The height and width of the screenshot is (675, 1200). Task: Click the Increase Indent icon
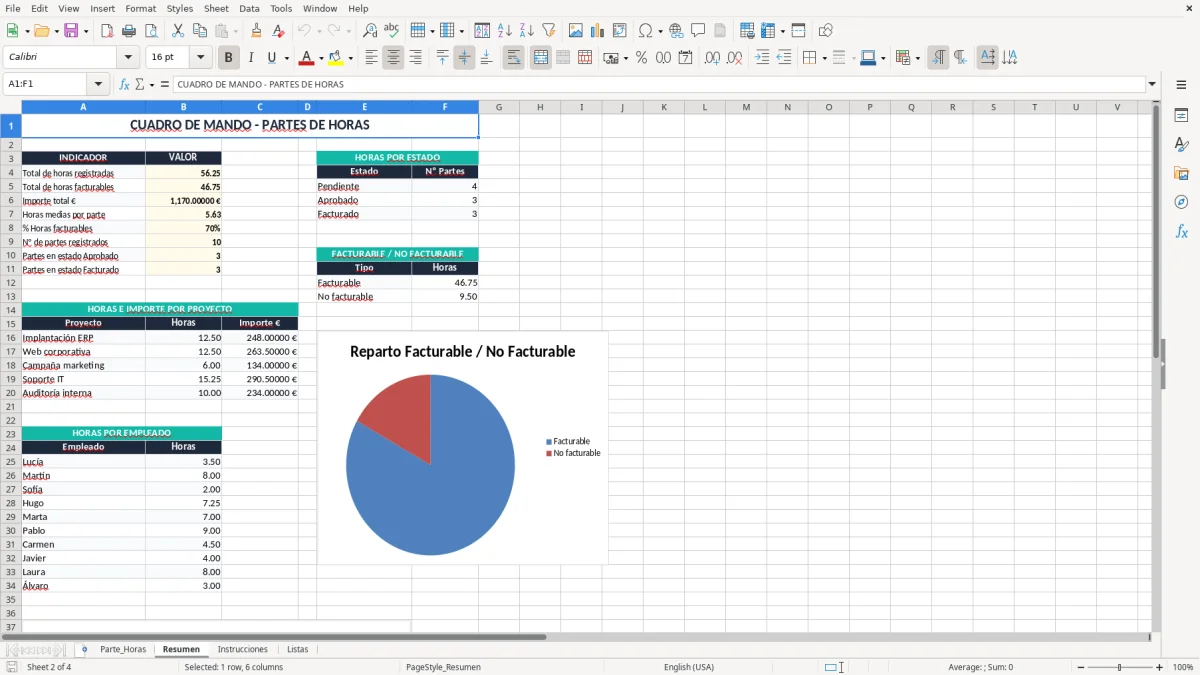(x=762, y=58)
